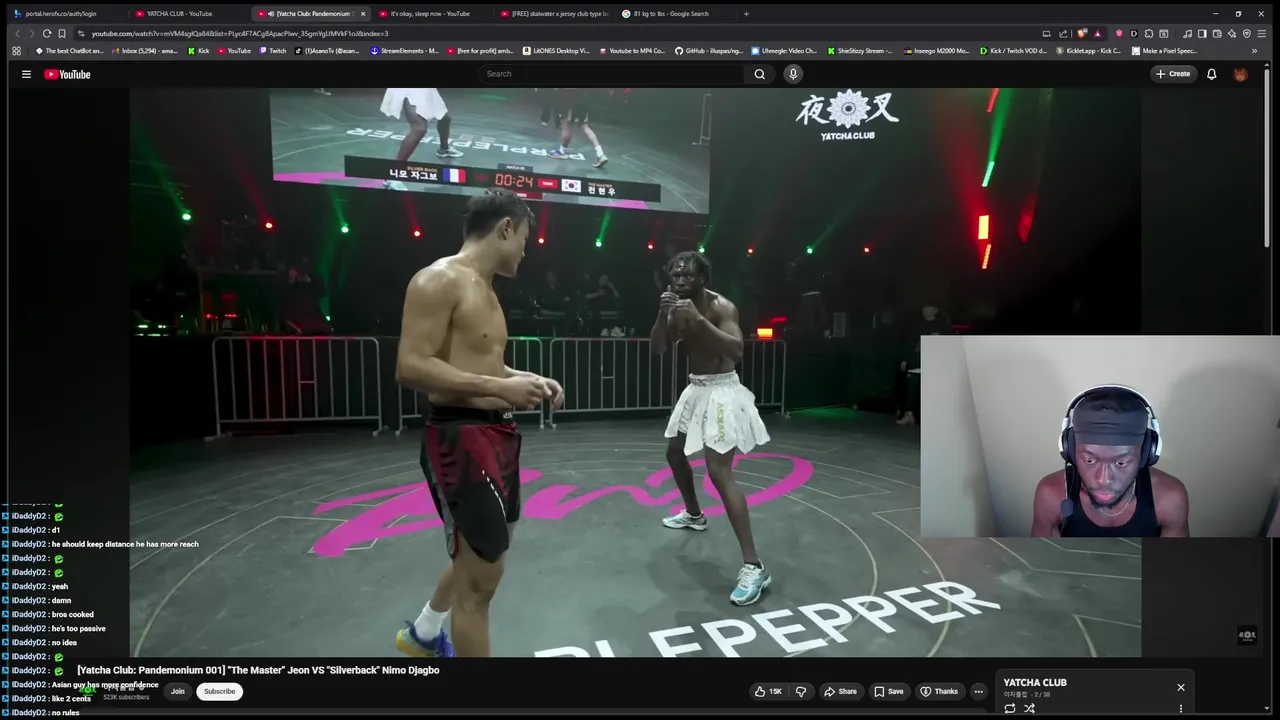
Task: Open the Make a Pixel Speech bookmark
Action: click(x=1165, y=51)
